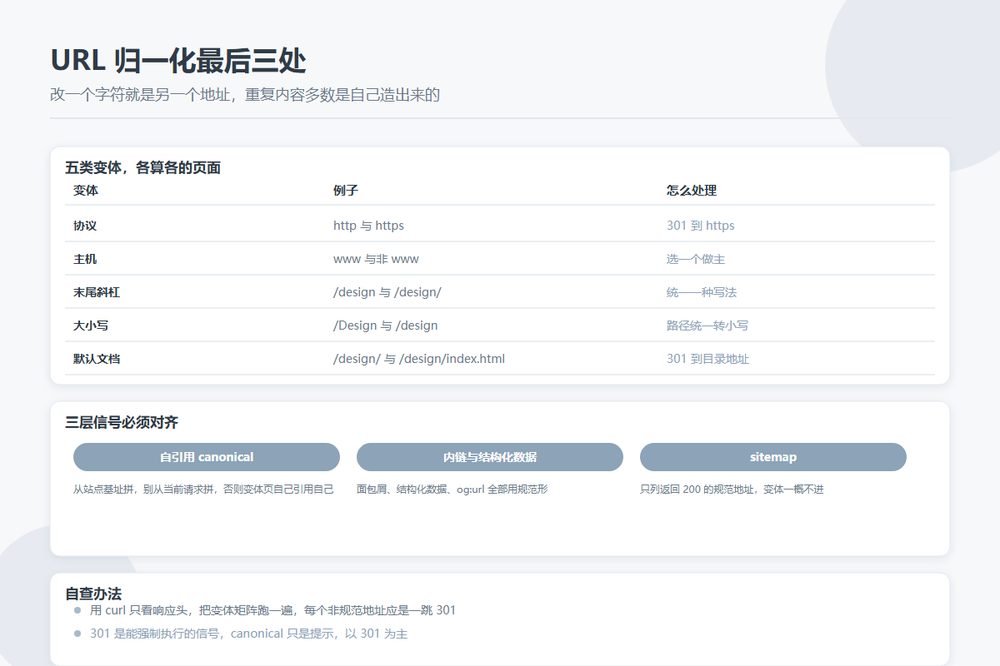Select the 协议 row label

click(x=85, y=225)
